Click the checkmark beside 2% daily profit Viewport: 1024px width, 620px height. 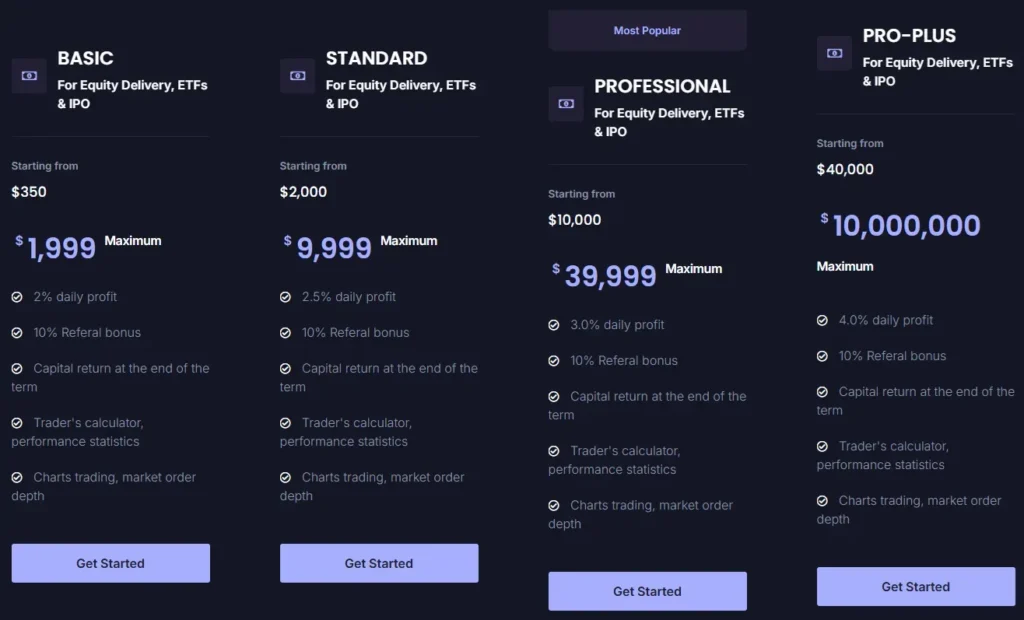(x=17, y=297)
